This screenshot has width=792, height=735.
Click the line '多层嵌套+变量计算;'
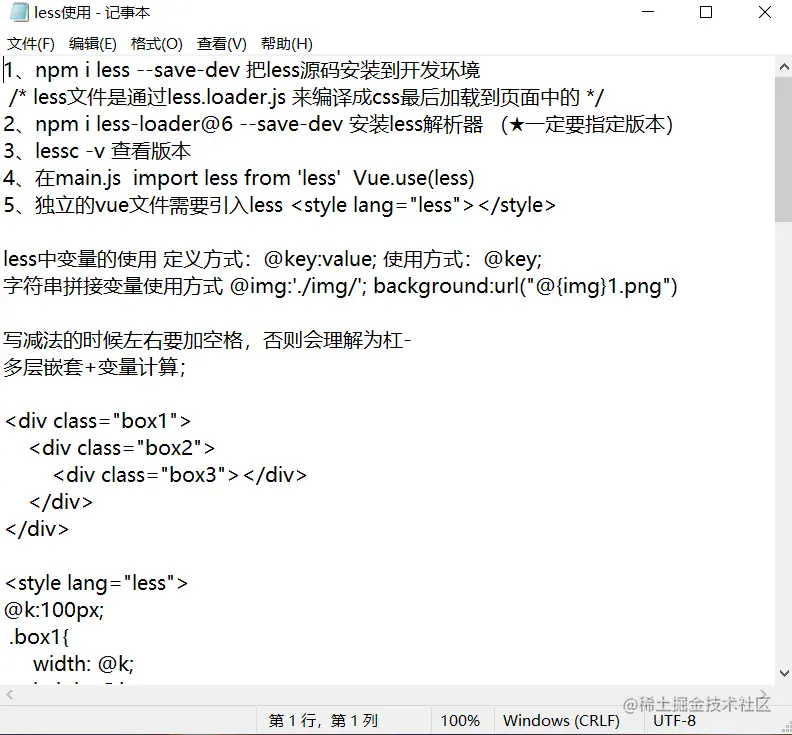pos(94,367)
